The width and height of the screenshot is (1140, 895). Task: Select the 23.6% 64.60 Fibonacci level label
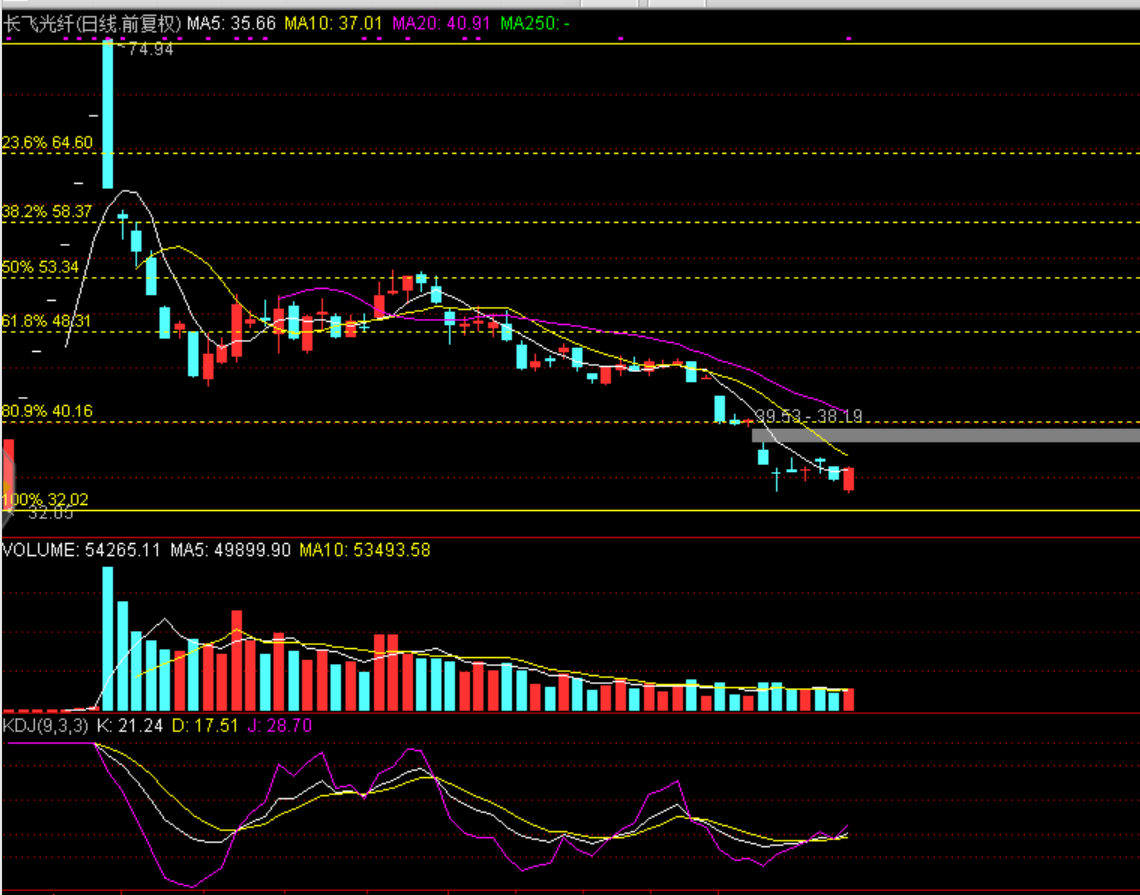(47, 143)
